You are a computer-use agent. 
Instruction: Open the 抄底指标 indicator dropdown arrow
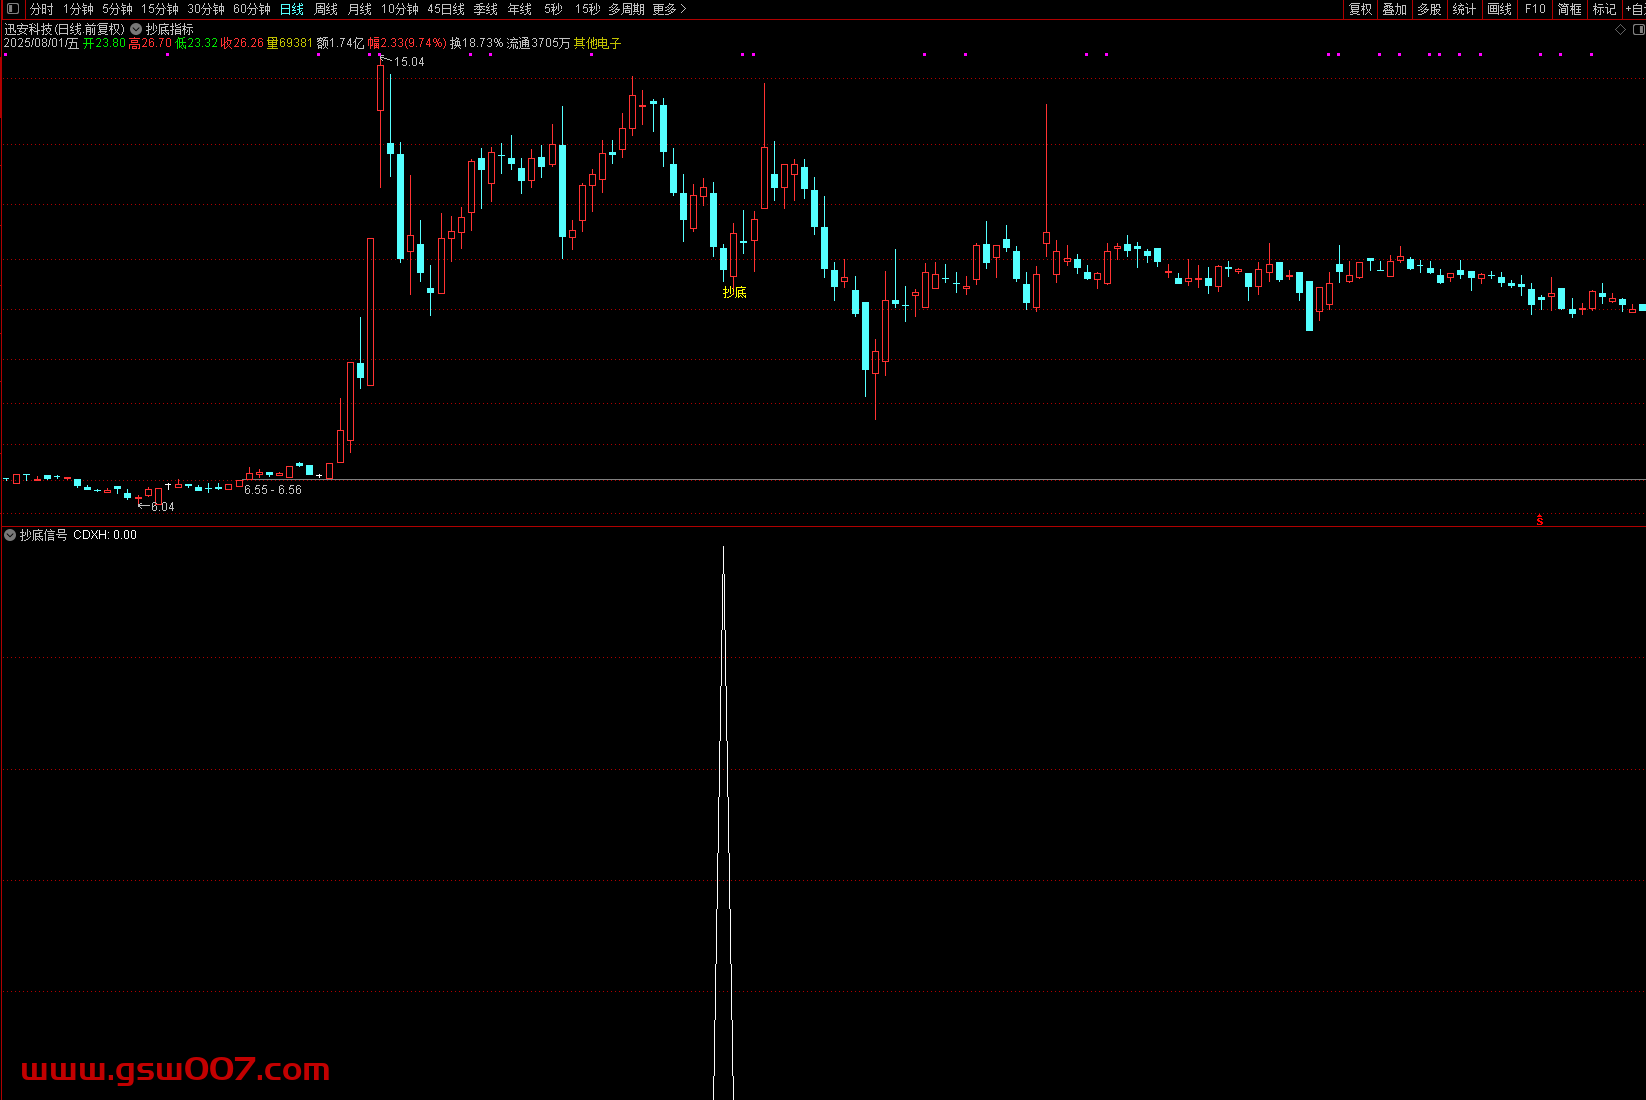(x=136, y=30)
